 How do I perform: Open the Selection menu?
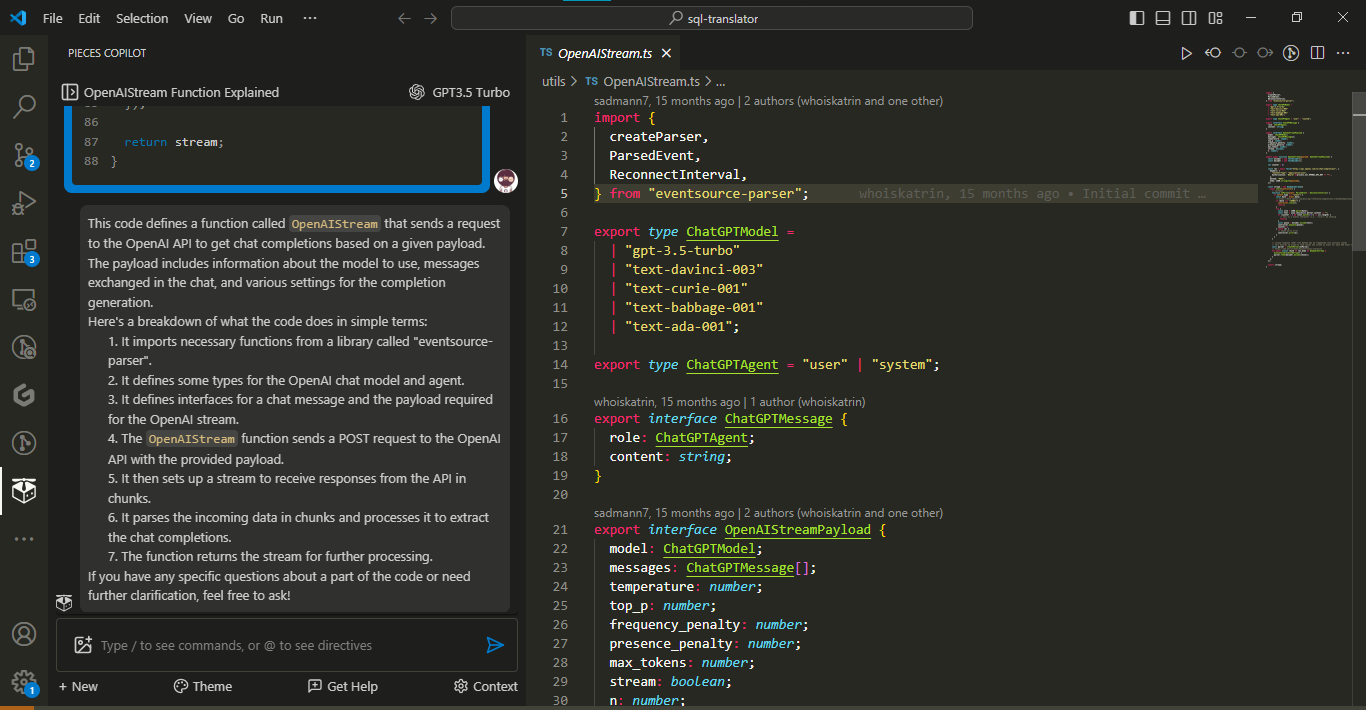pos(142,18)
